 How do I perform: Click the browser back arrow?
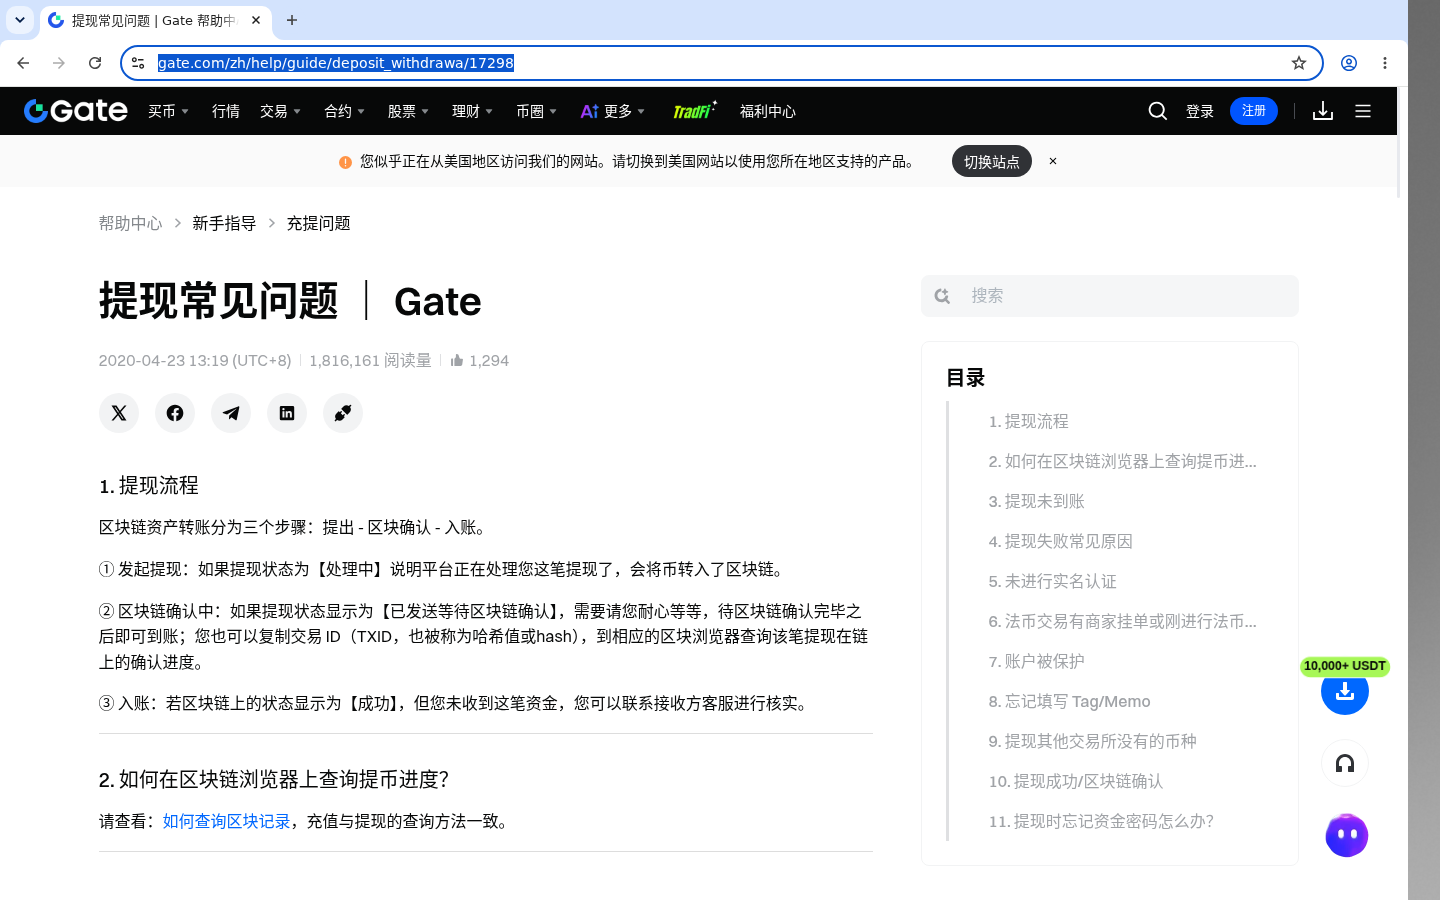(x=23, y=63)
